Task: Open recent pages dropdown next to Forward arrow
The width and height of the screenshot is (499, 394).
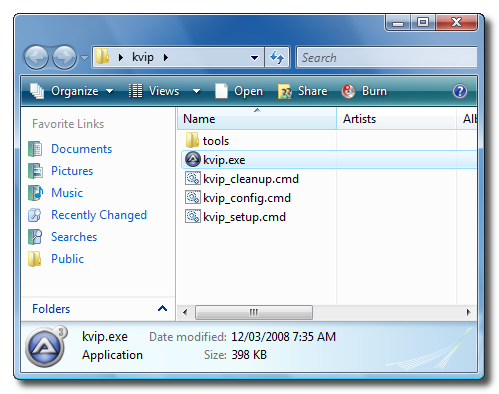Action: click(85, 58)
